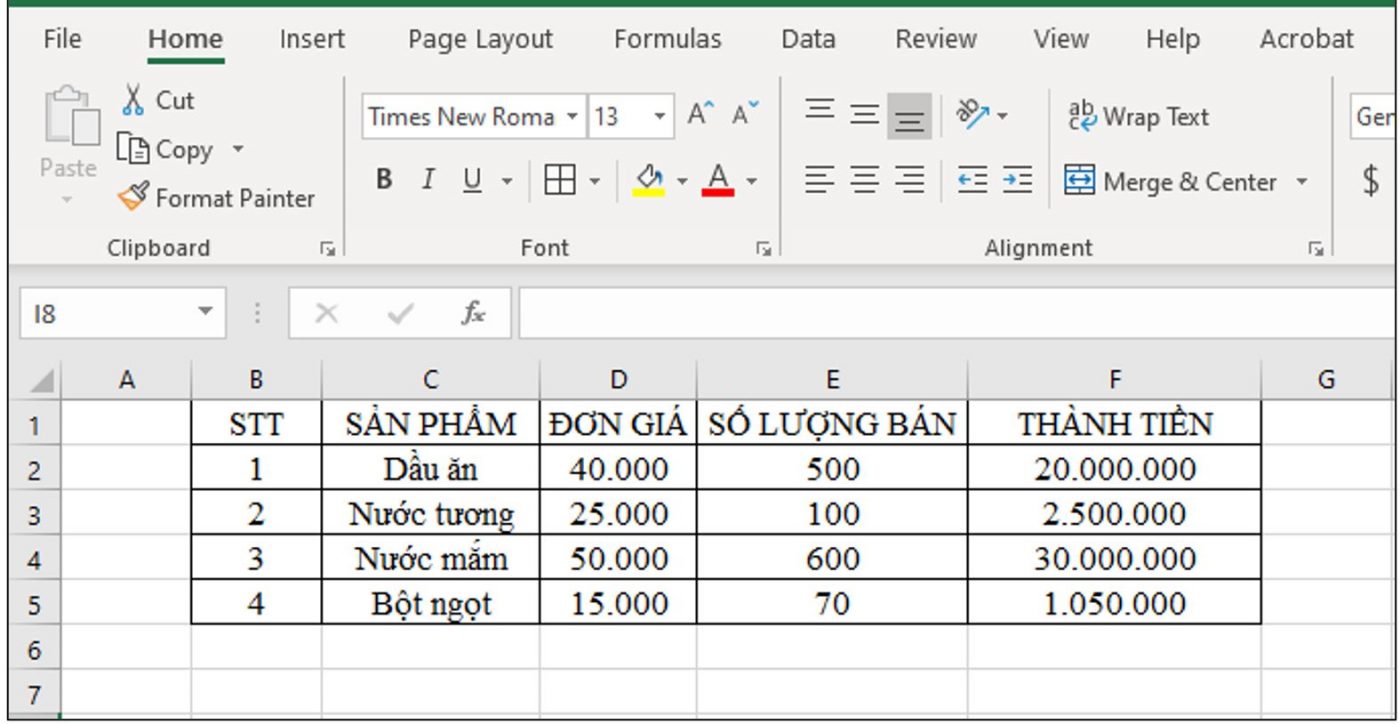The width and height of the screenshot is (1400, 724).
Task: Select column C header
Action: coord(430,380)
